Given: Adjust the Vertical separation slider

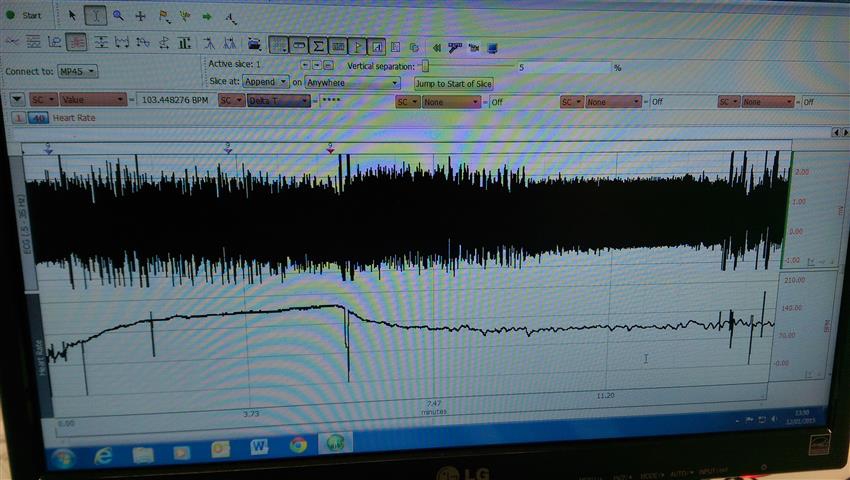Looking at the screenshot, I should (x=426, y=65).
